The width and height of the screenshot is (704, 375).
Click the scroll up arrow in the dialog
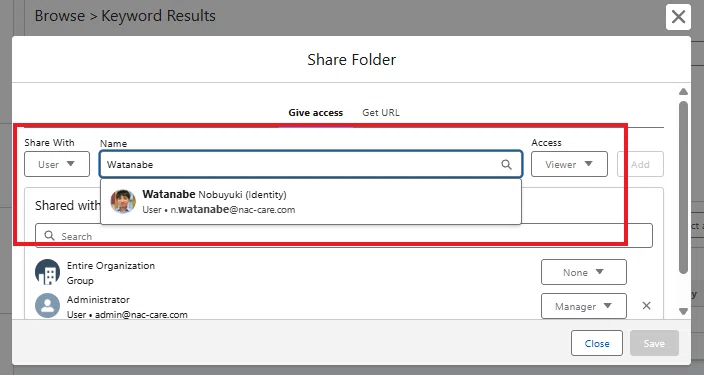[683, 92]
